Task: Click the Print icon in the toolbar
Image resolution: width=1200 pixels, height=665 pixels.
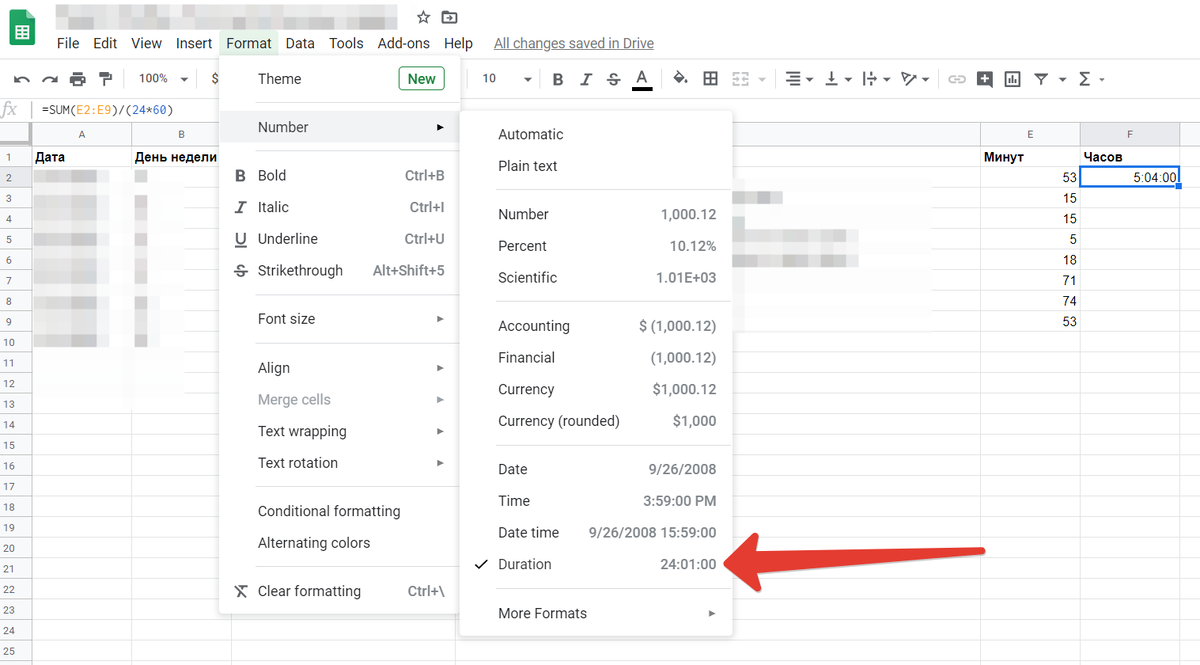Action: point(78,79)
